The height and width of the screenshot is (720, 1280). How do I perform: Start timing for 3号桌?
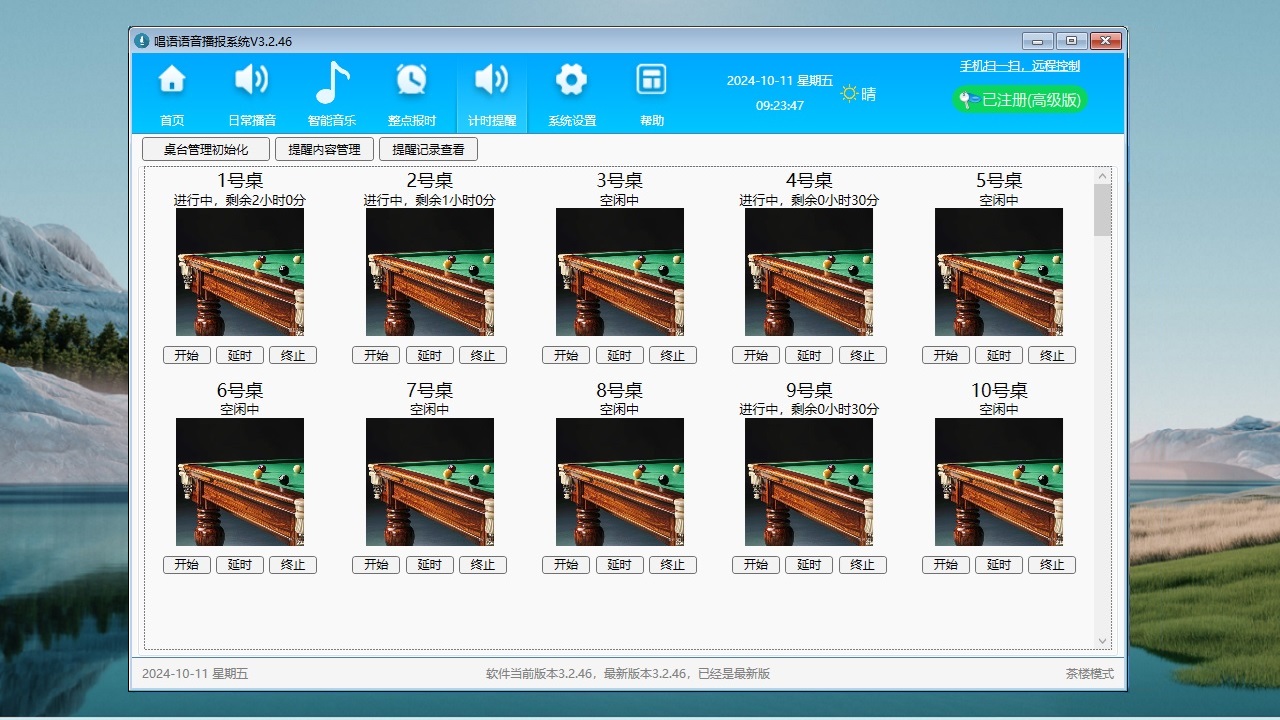(x=565, y=354)
